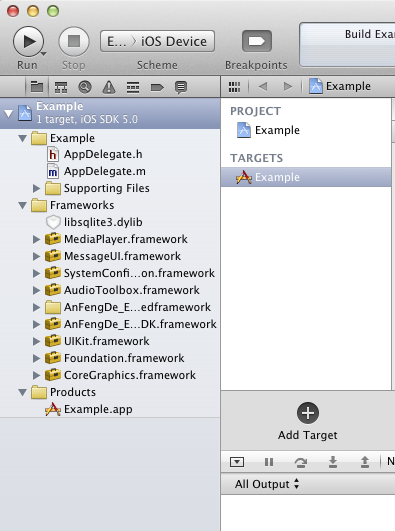This screenshot has width=395, height=531.
Task: Select the Example project row with iOS SDK 5.0
Action: click(x=110, y=113)
